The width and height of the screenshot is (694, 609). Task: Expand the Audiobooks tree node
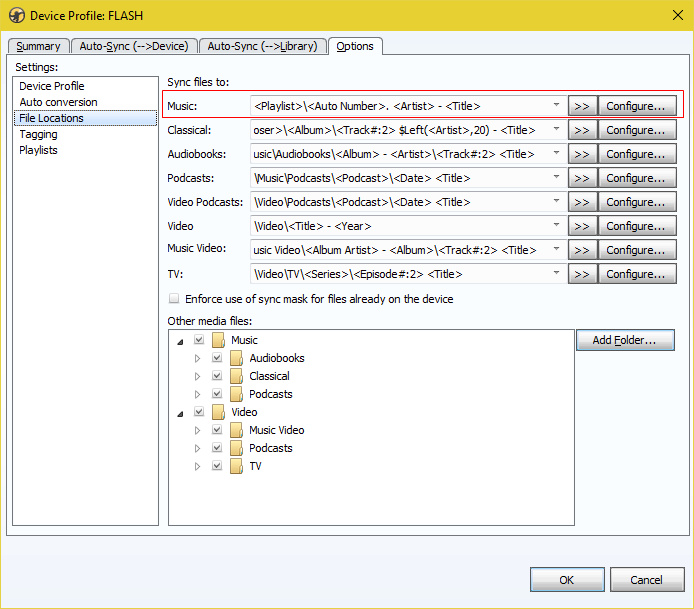pyautogui.click(x=198, y=358)
